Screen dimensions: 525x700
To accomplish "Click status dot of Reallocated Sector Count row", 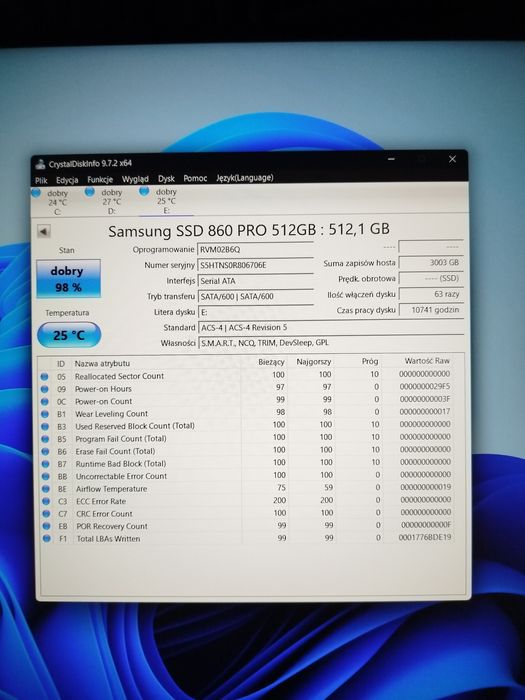I will [44, 376].
